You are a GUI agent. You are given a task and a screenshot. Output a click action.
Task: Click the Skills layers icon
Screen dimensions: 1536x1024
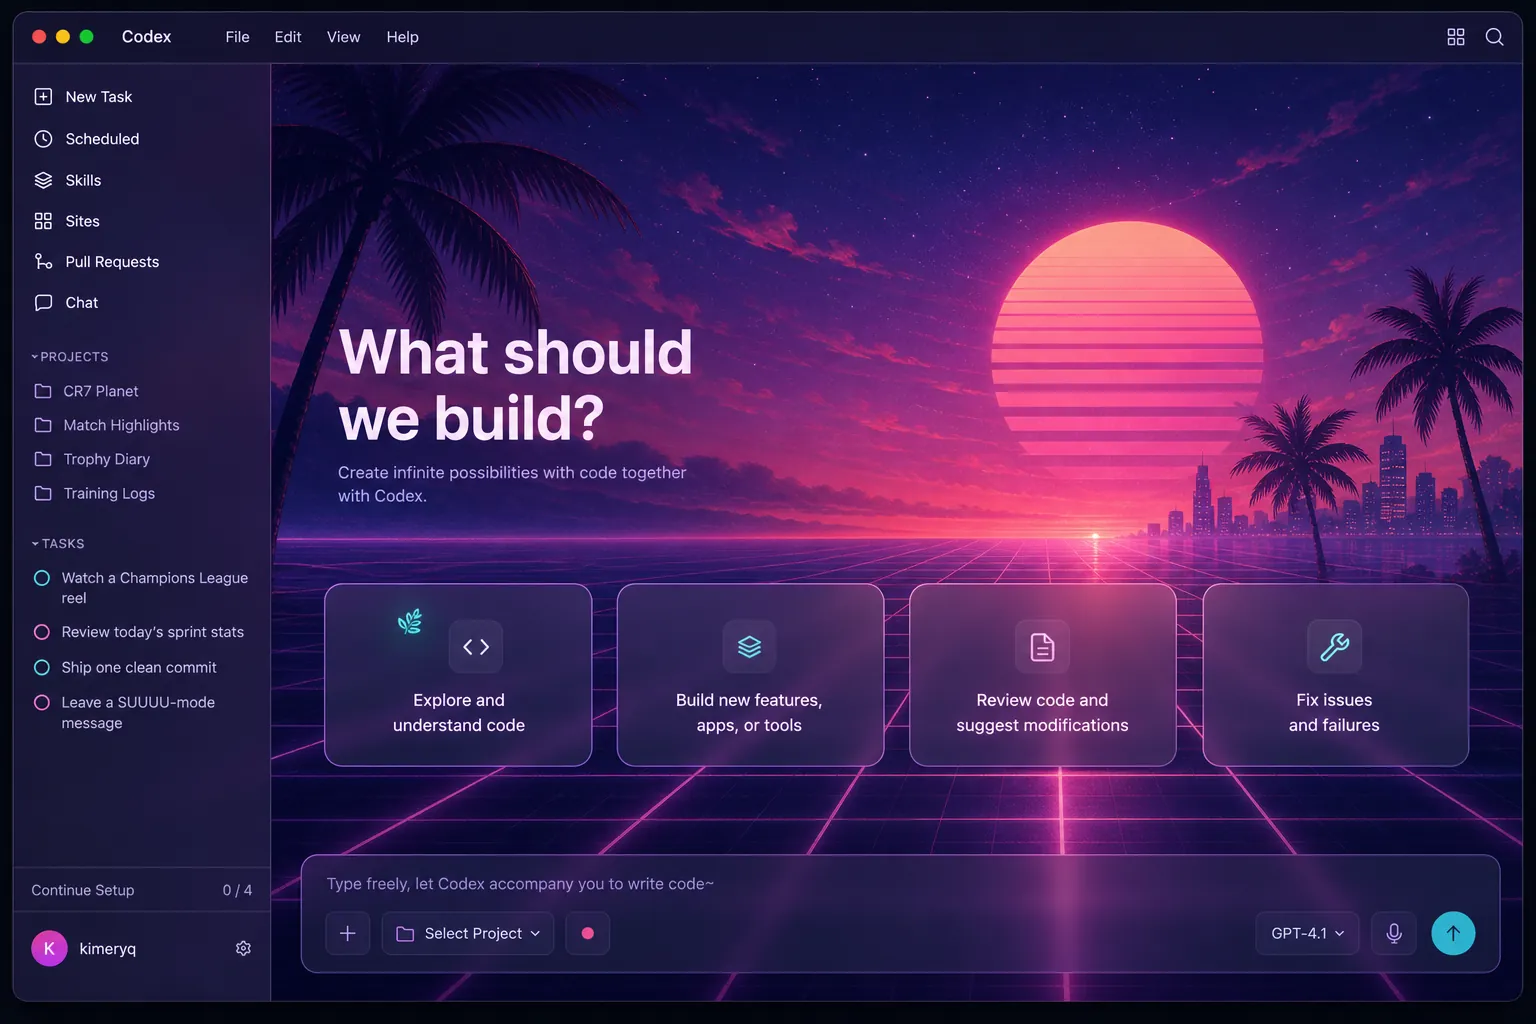pyautogui.click(x=43, y=180)
